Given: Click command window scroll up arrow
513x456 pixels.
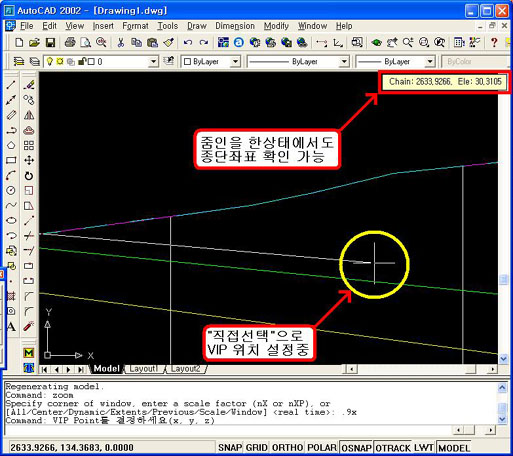Looking at the screenshot, I should click(502, 387).
